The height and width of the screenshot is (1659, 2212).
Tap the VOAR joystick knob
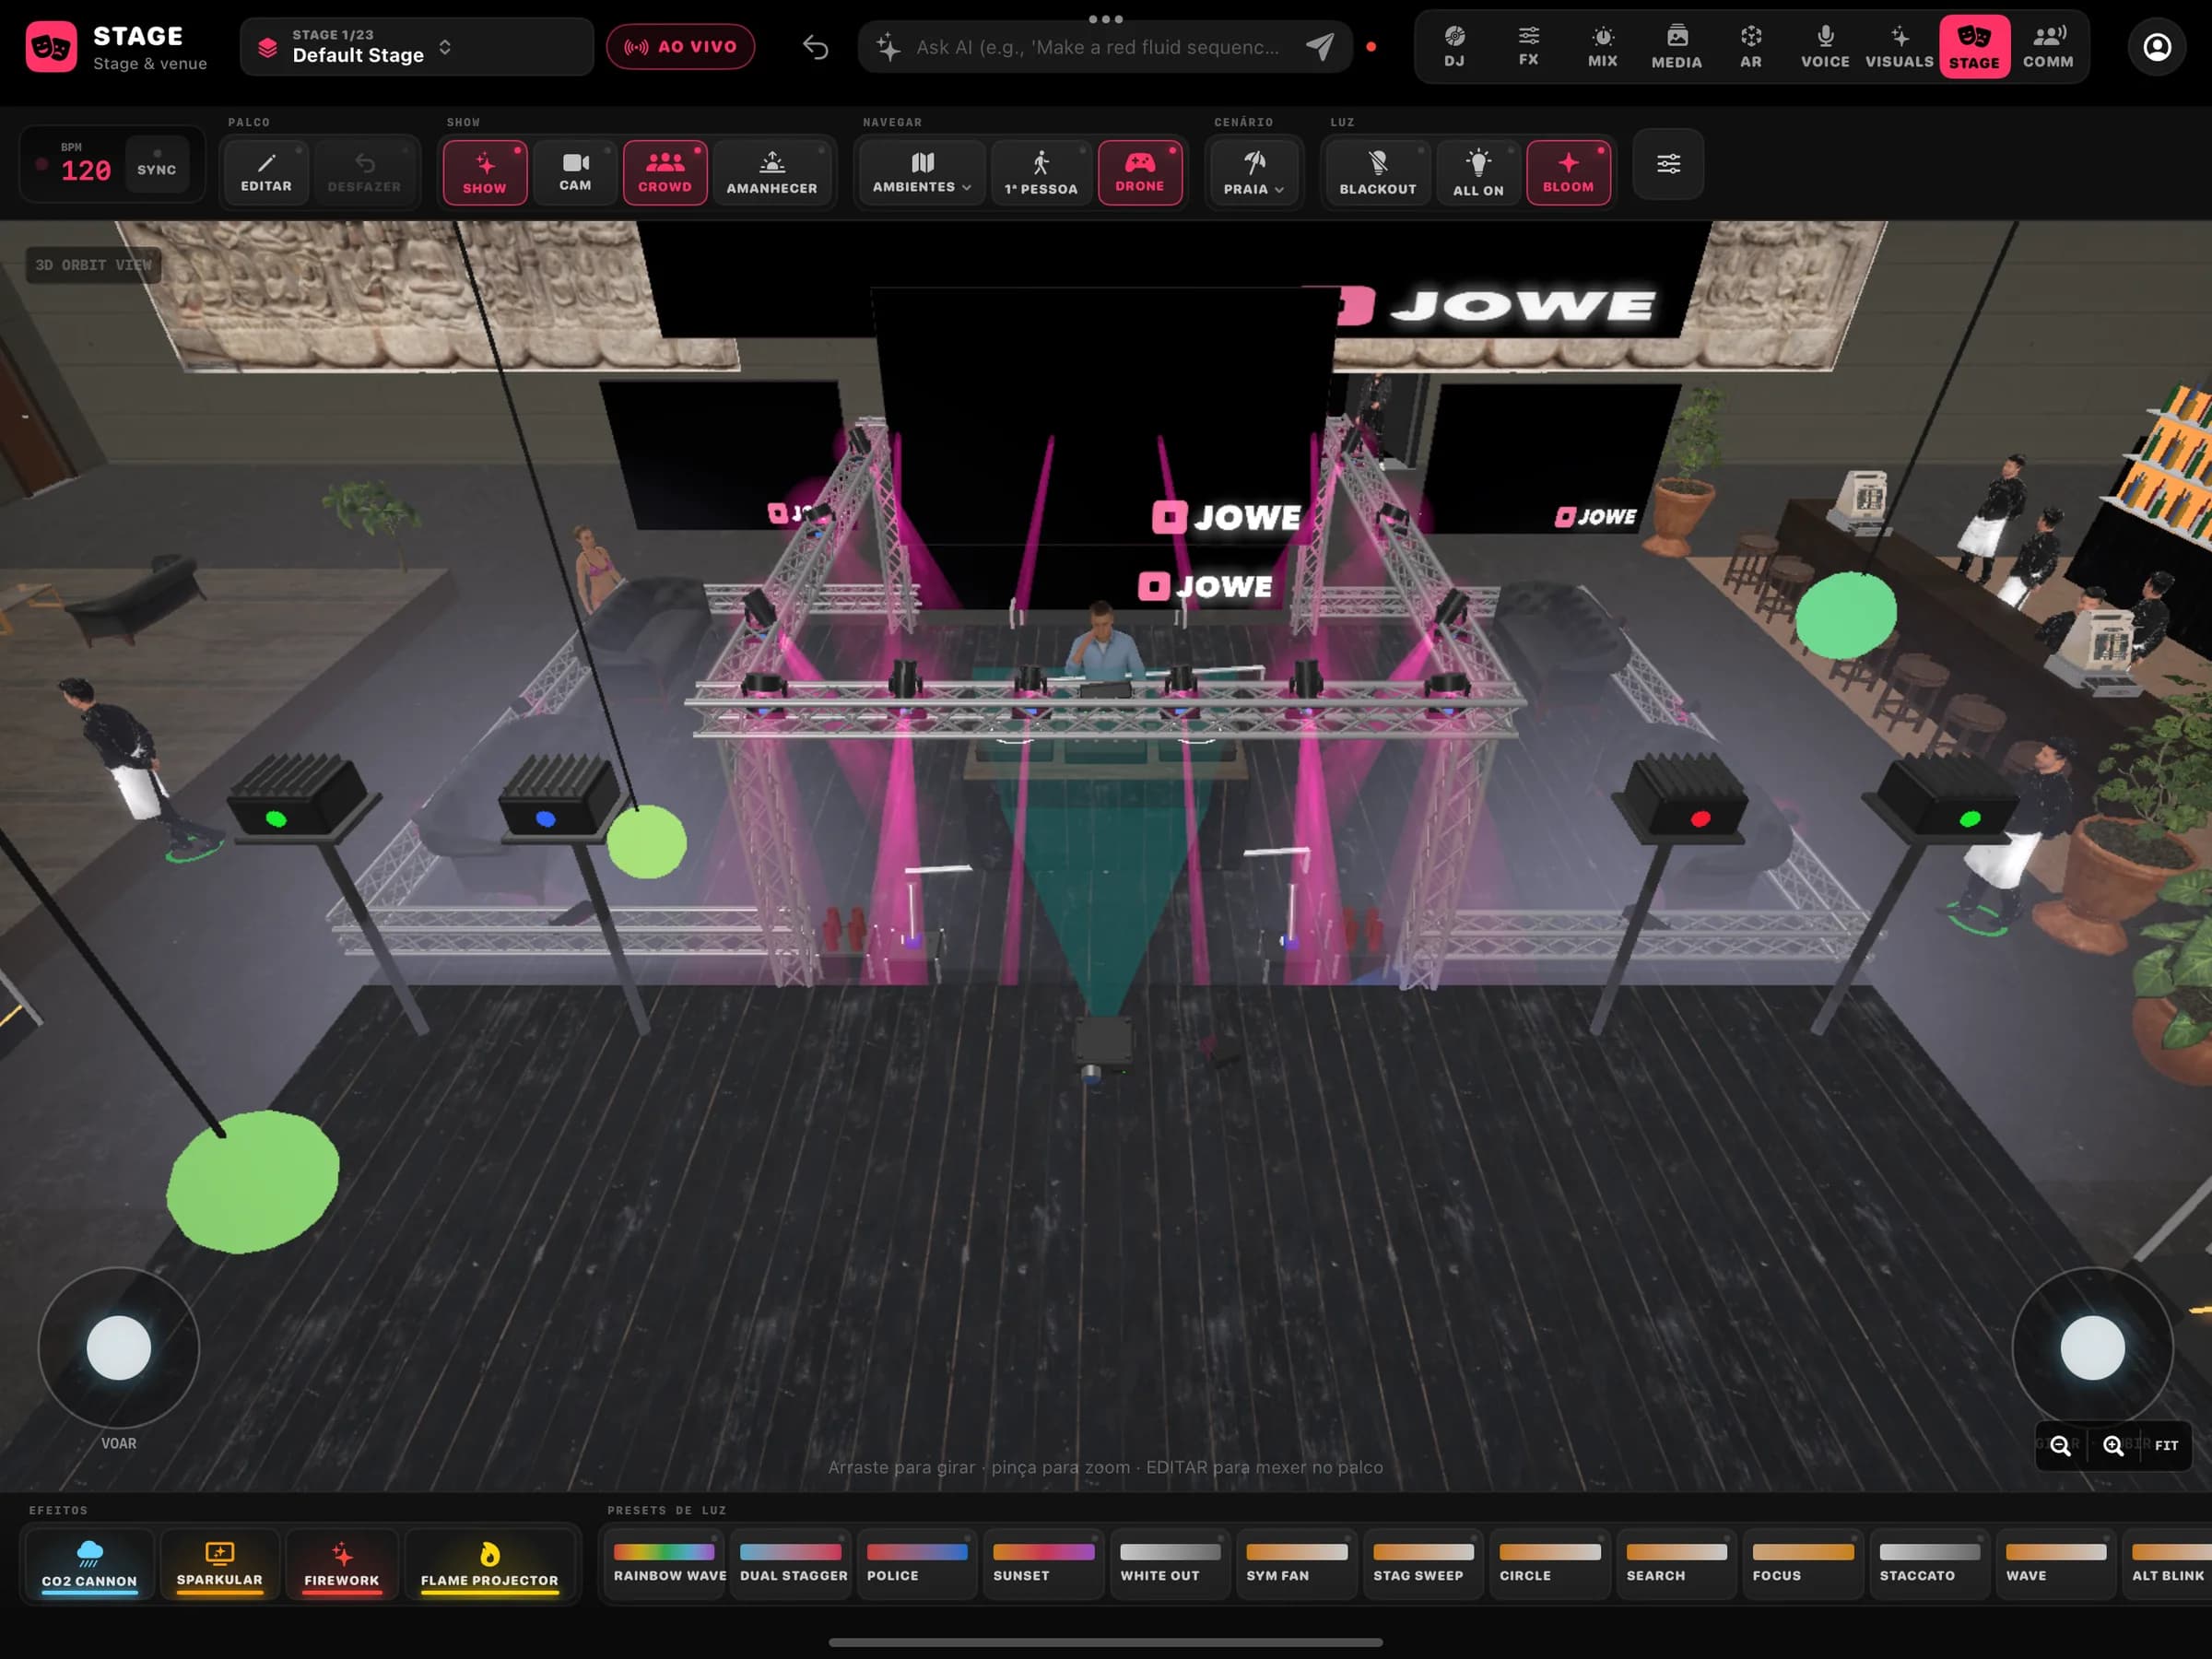(119, 1348)
